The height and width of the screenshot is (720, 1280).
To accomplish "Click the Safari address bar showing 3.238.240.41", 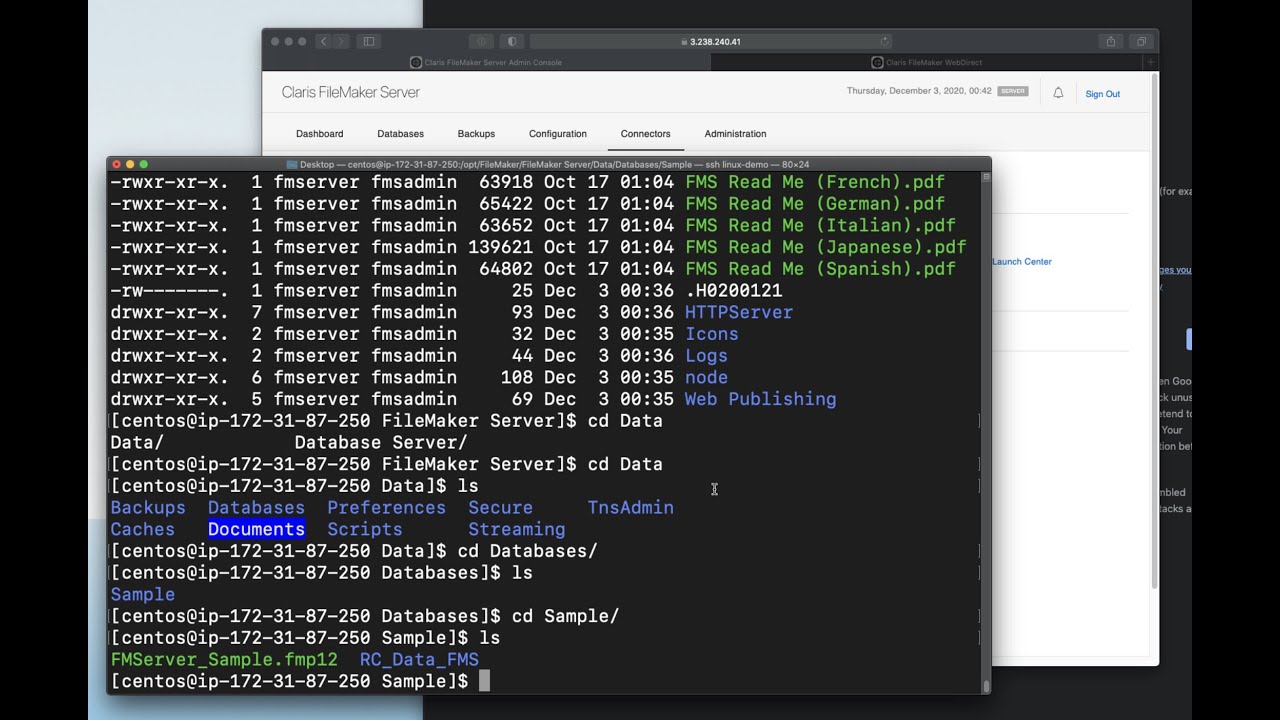I will [x=710, y=42].
